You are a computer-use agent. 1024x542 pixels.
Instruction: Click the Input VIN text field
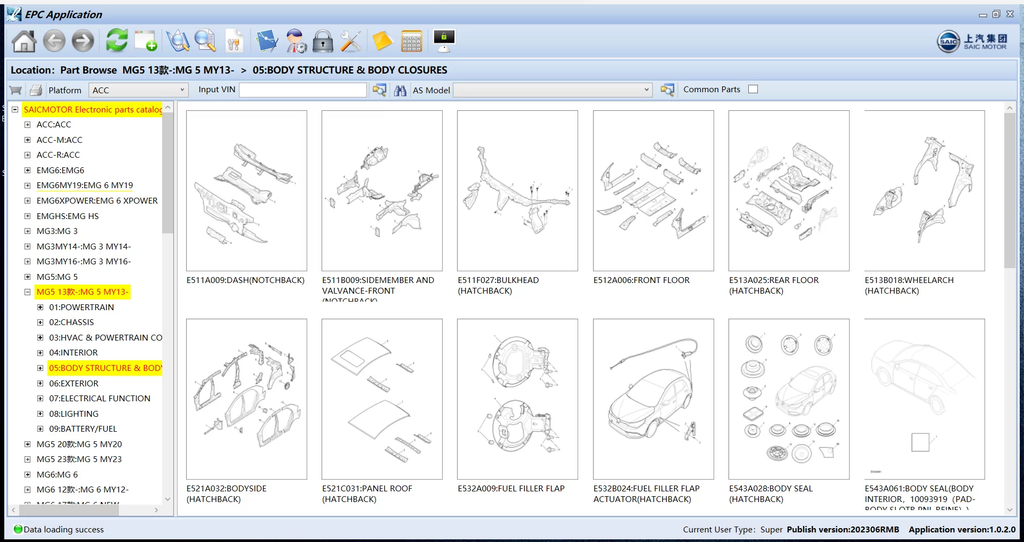(x=302, y=90)
